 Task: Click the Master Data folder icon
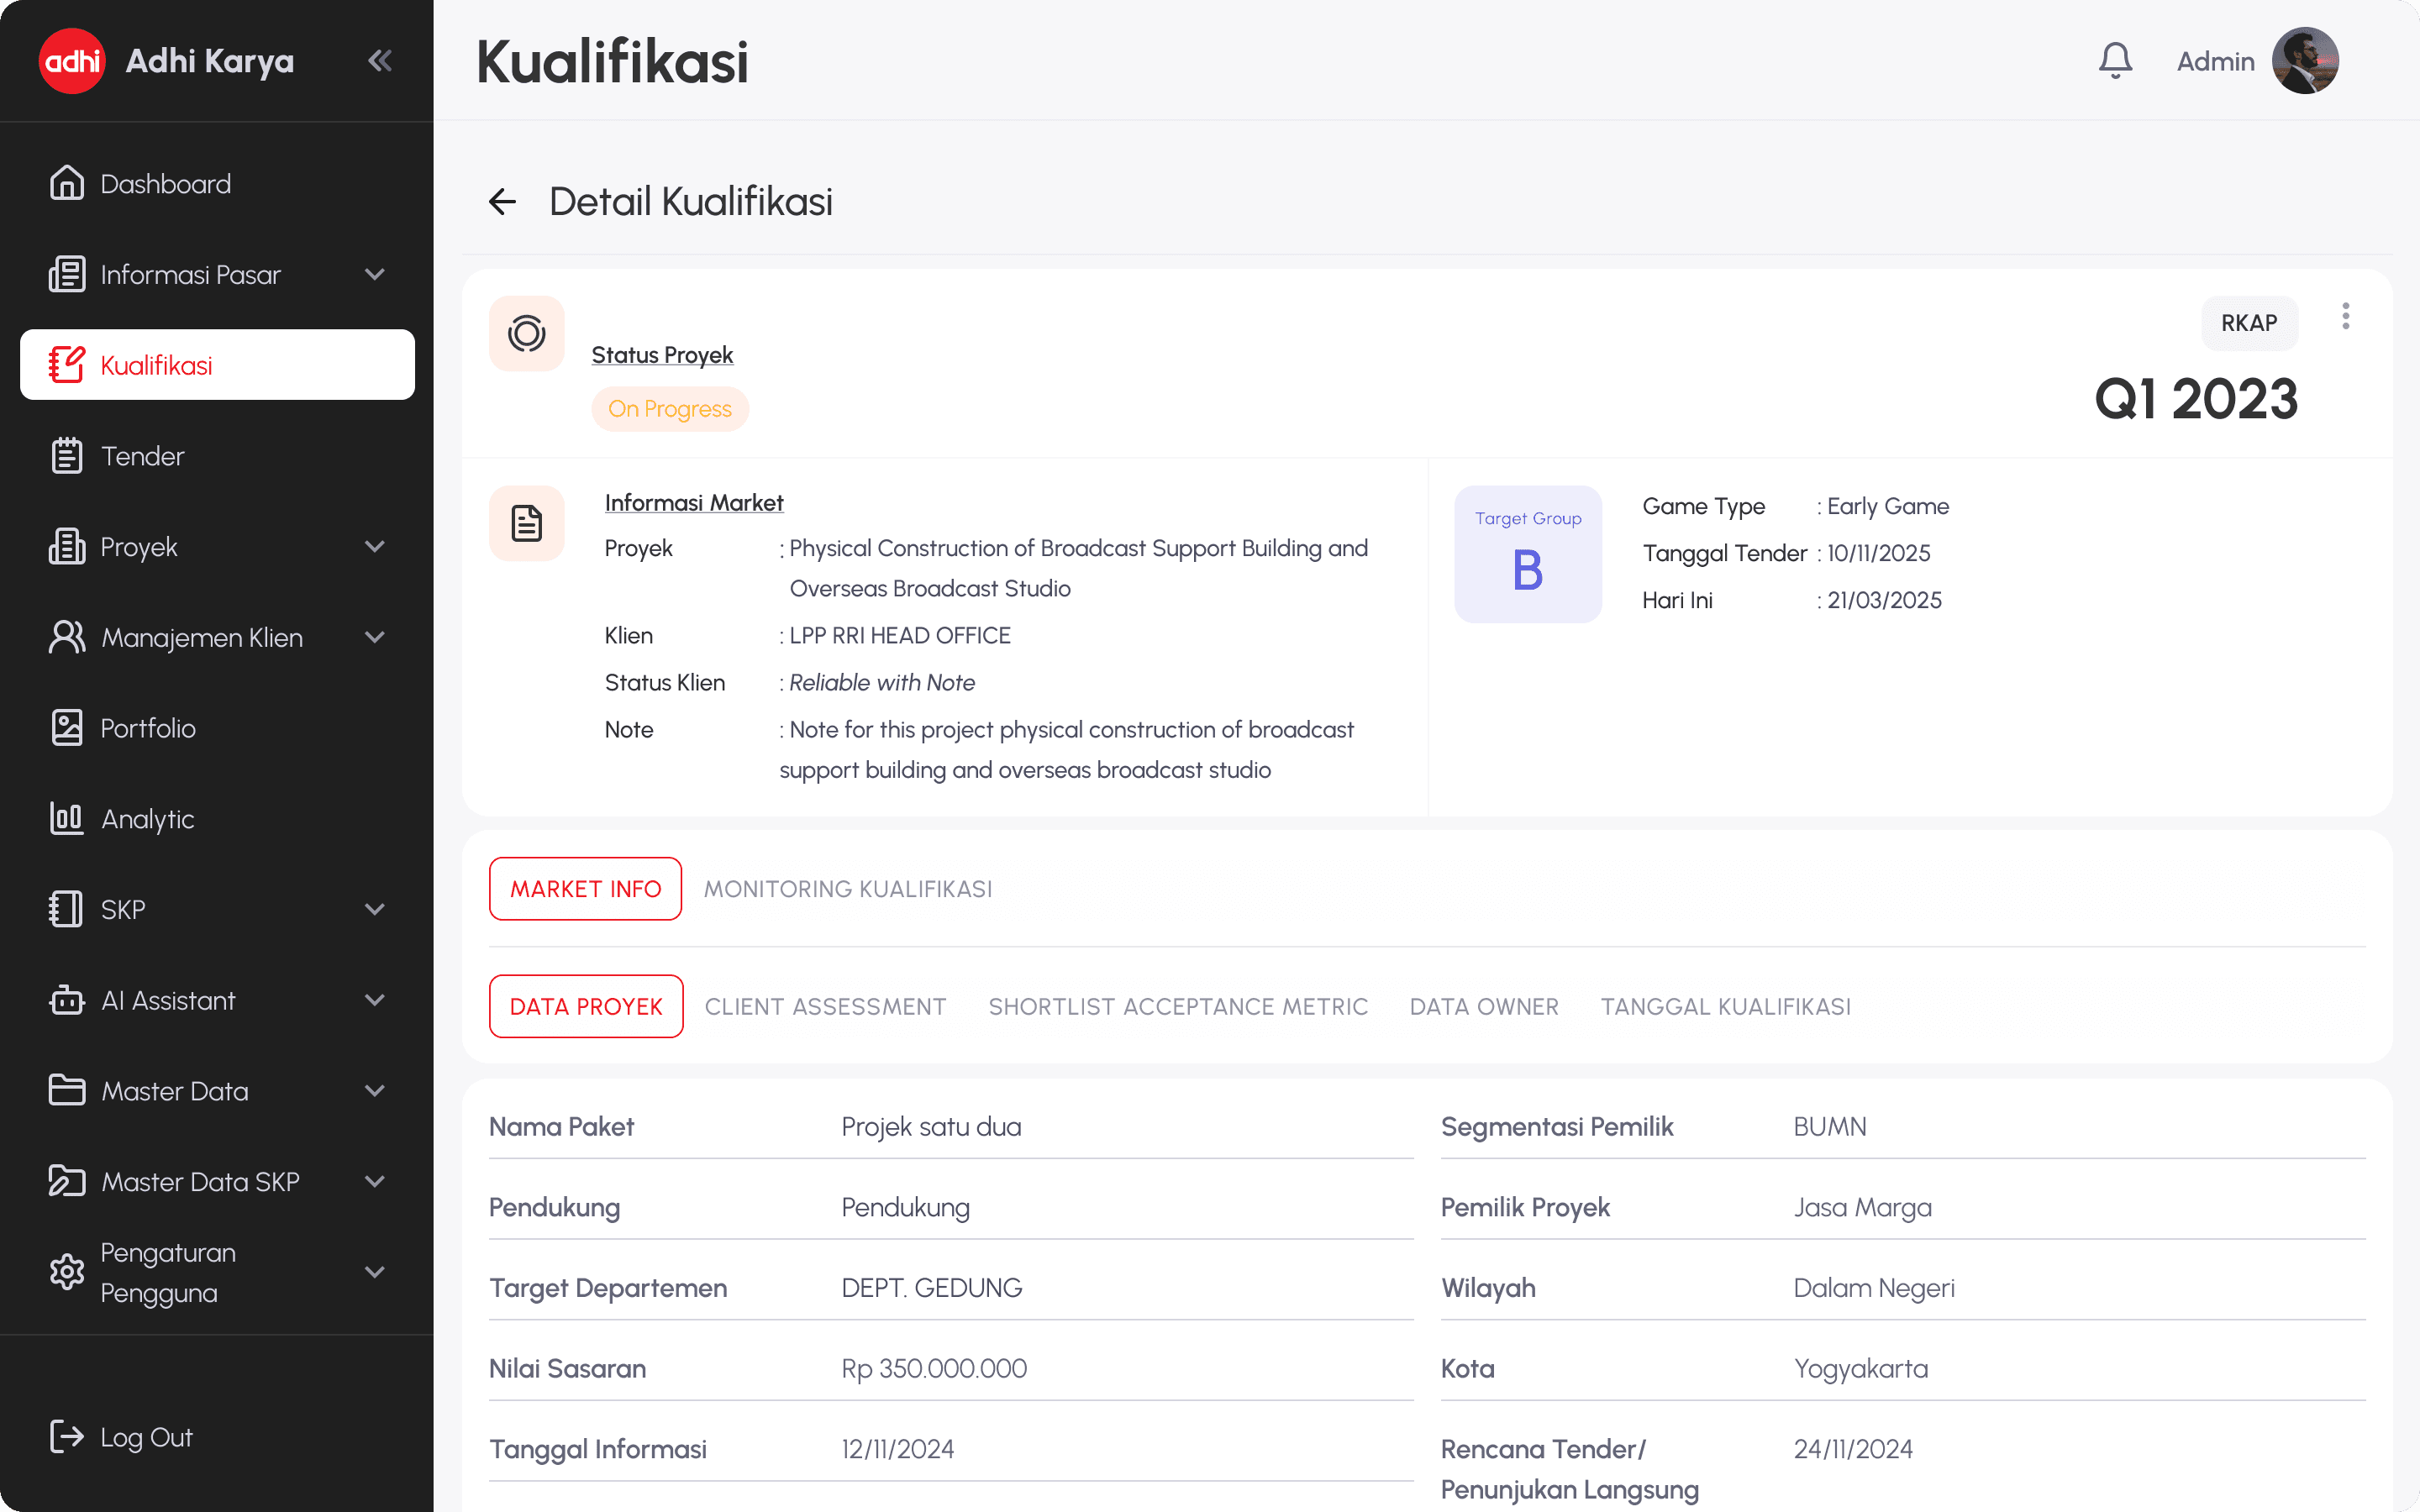(x=67, y=1090)
